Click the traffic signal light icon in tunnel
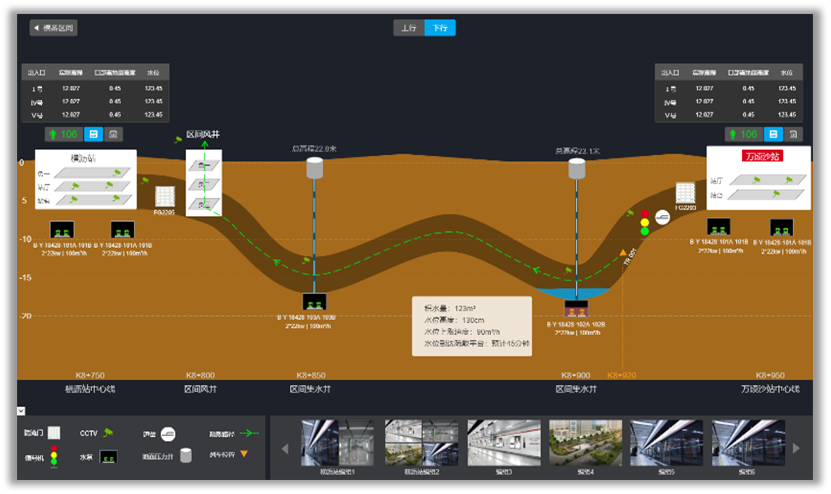831x494 pixels. (645, 223)
